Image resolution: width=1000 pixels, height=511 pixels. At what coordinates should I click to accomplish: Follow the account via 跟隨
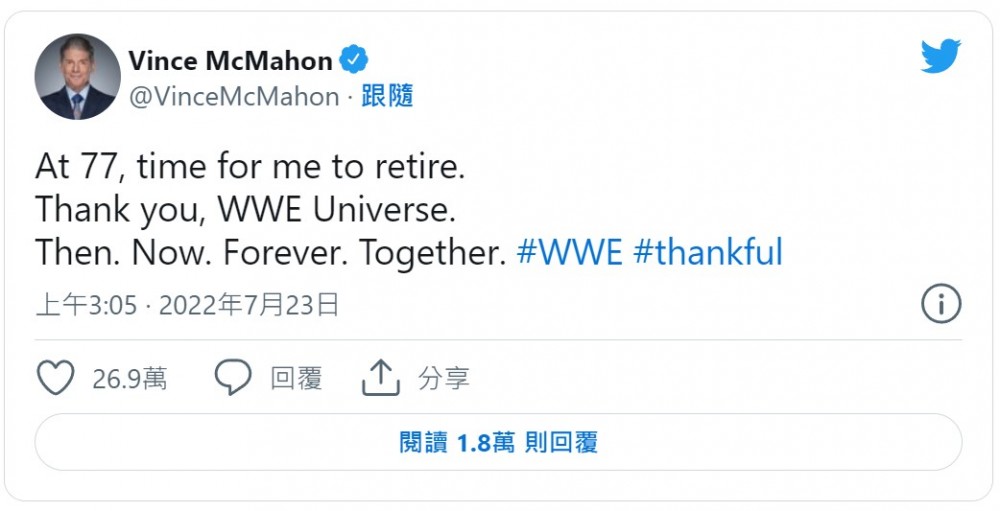tap(387, 96)
